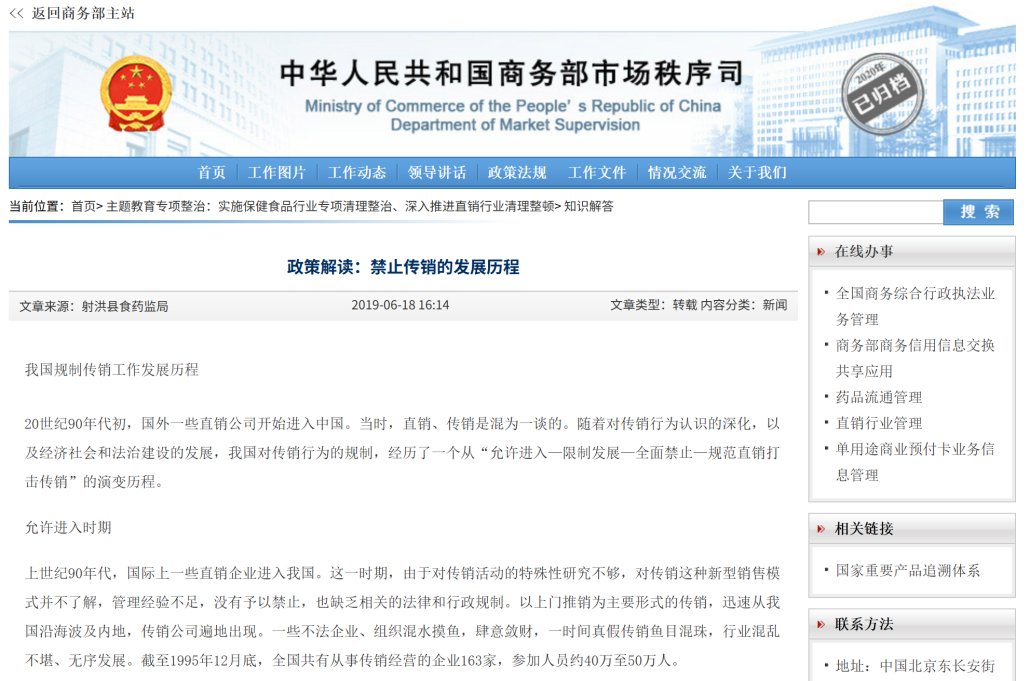Viewport: 1030px width, 681px height.
Task: Click the 允许进入时期 subheading
Action: (x=68, y=528)
